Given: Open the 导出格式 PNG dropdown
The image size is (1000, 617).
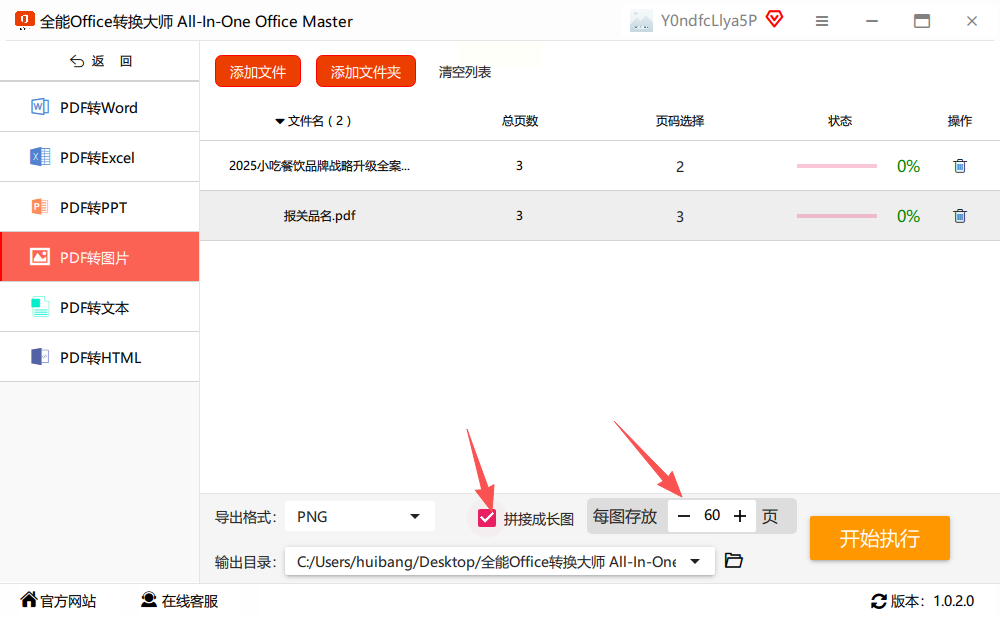Looking at the screenshot, I should click(360, 516).
